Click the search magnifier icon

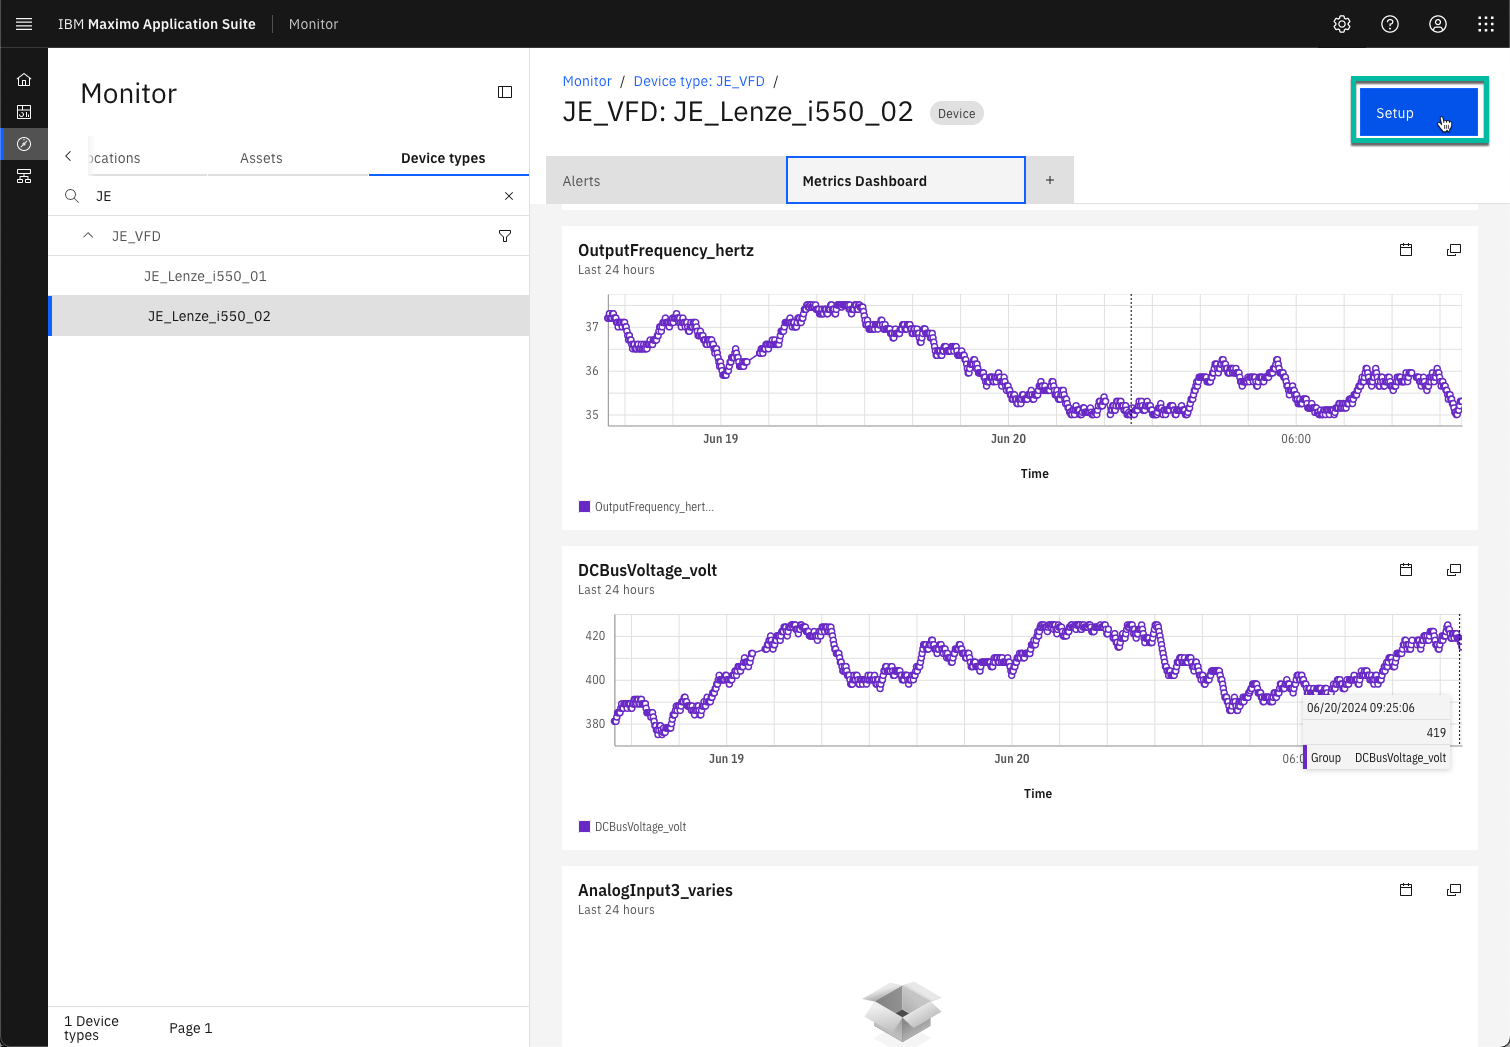click(72, 196)
